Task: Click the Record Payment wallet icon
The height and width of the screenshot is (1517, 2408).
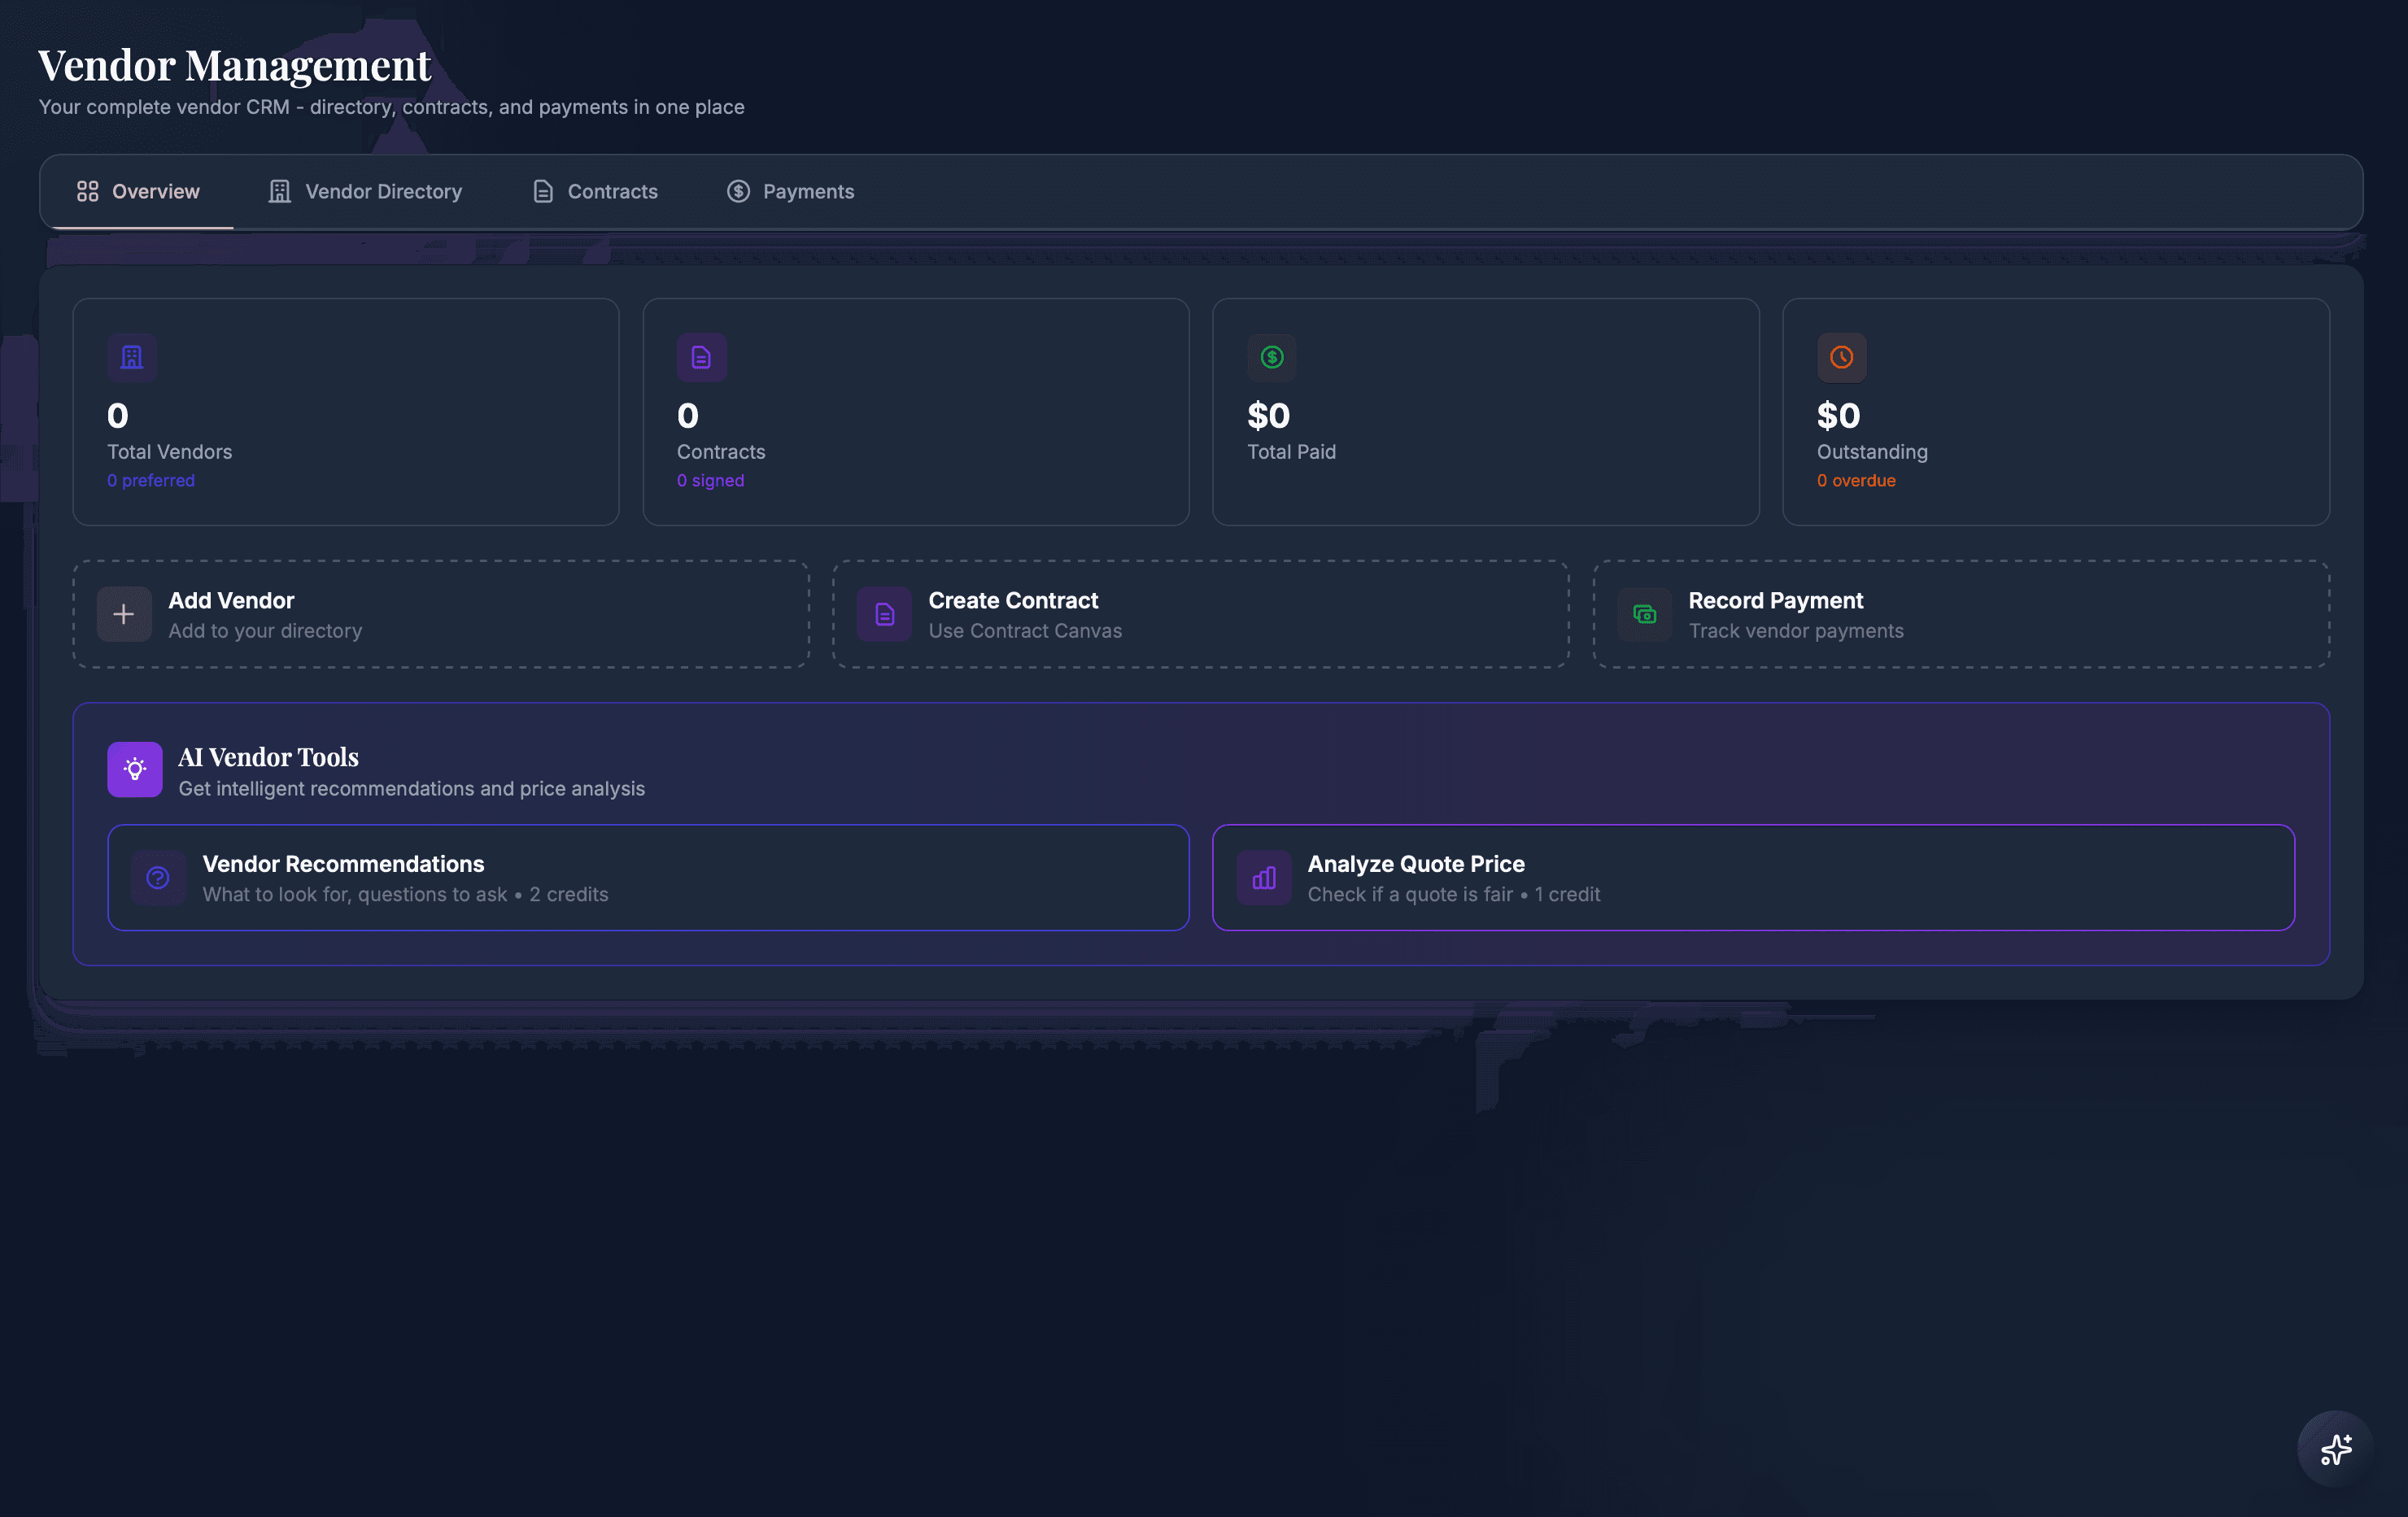Action: (x=1644, y=614)
